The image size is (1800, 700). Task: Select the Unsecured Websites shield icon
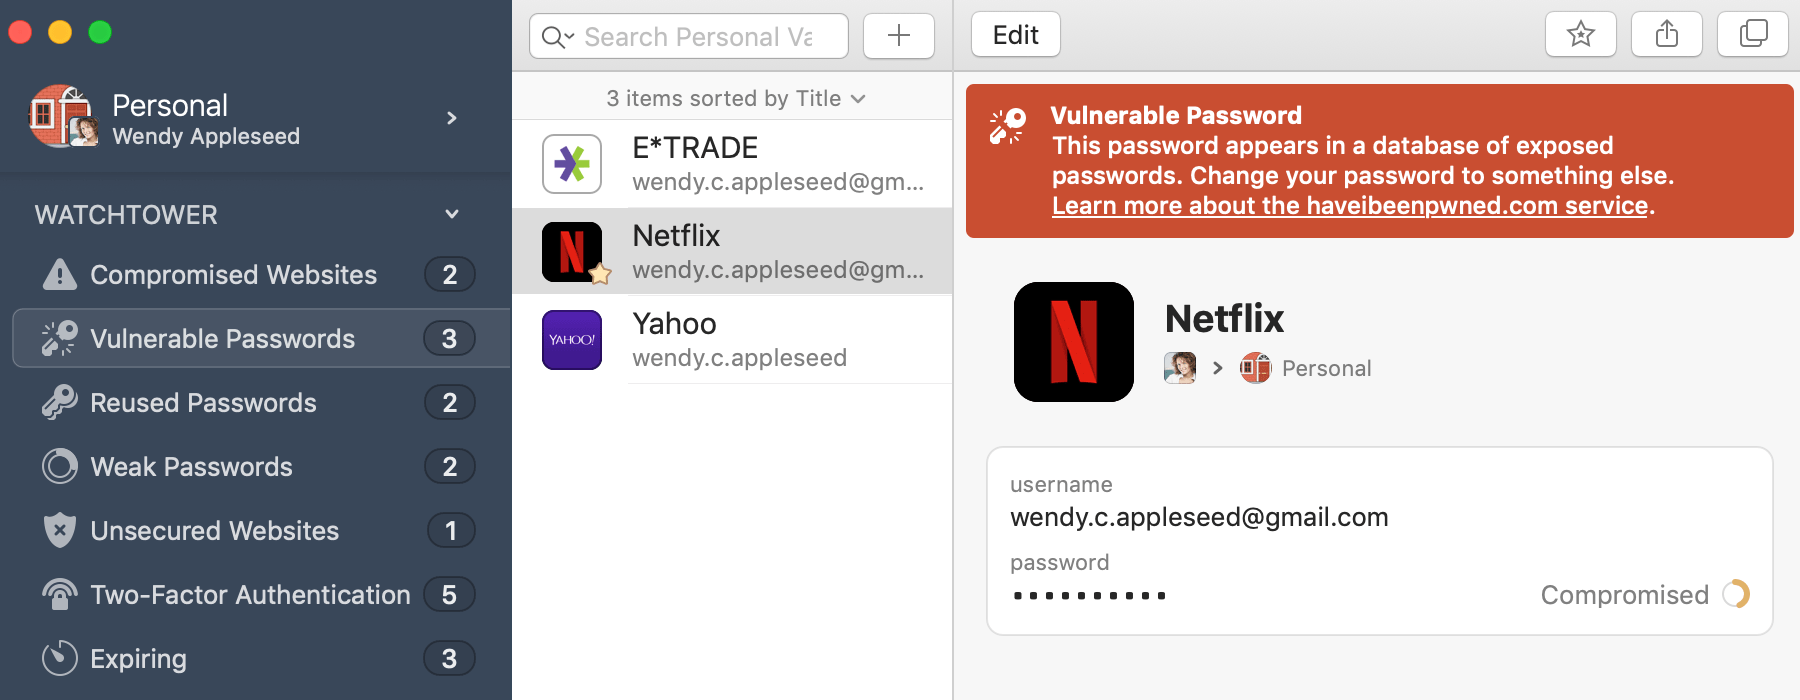[59, 530]
